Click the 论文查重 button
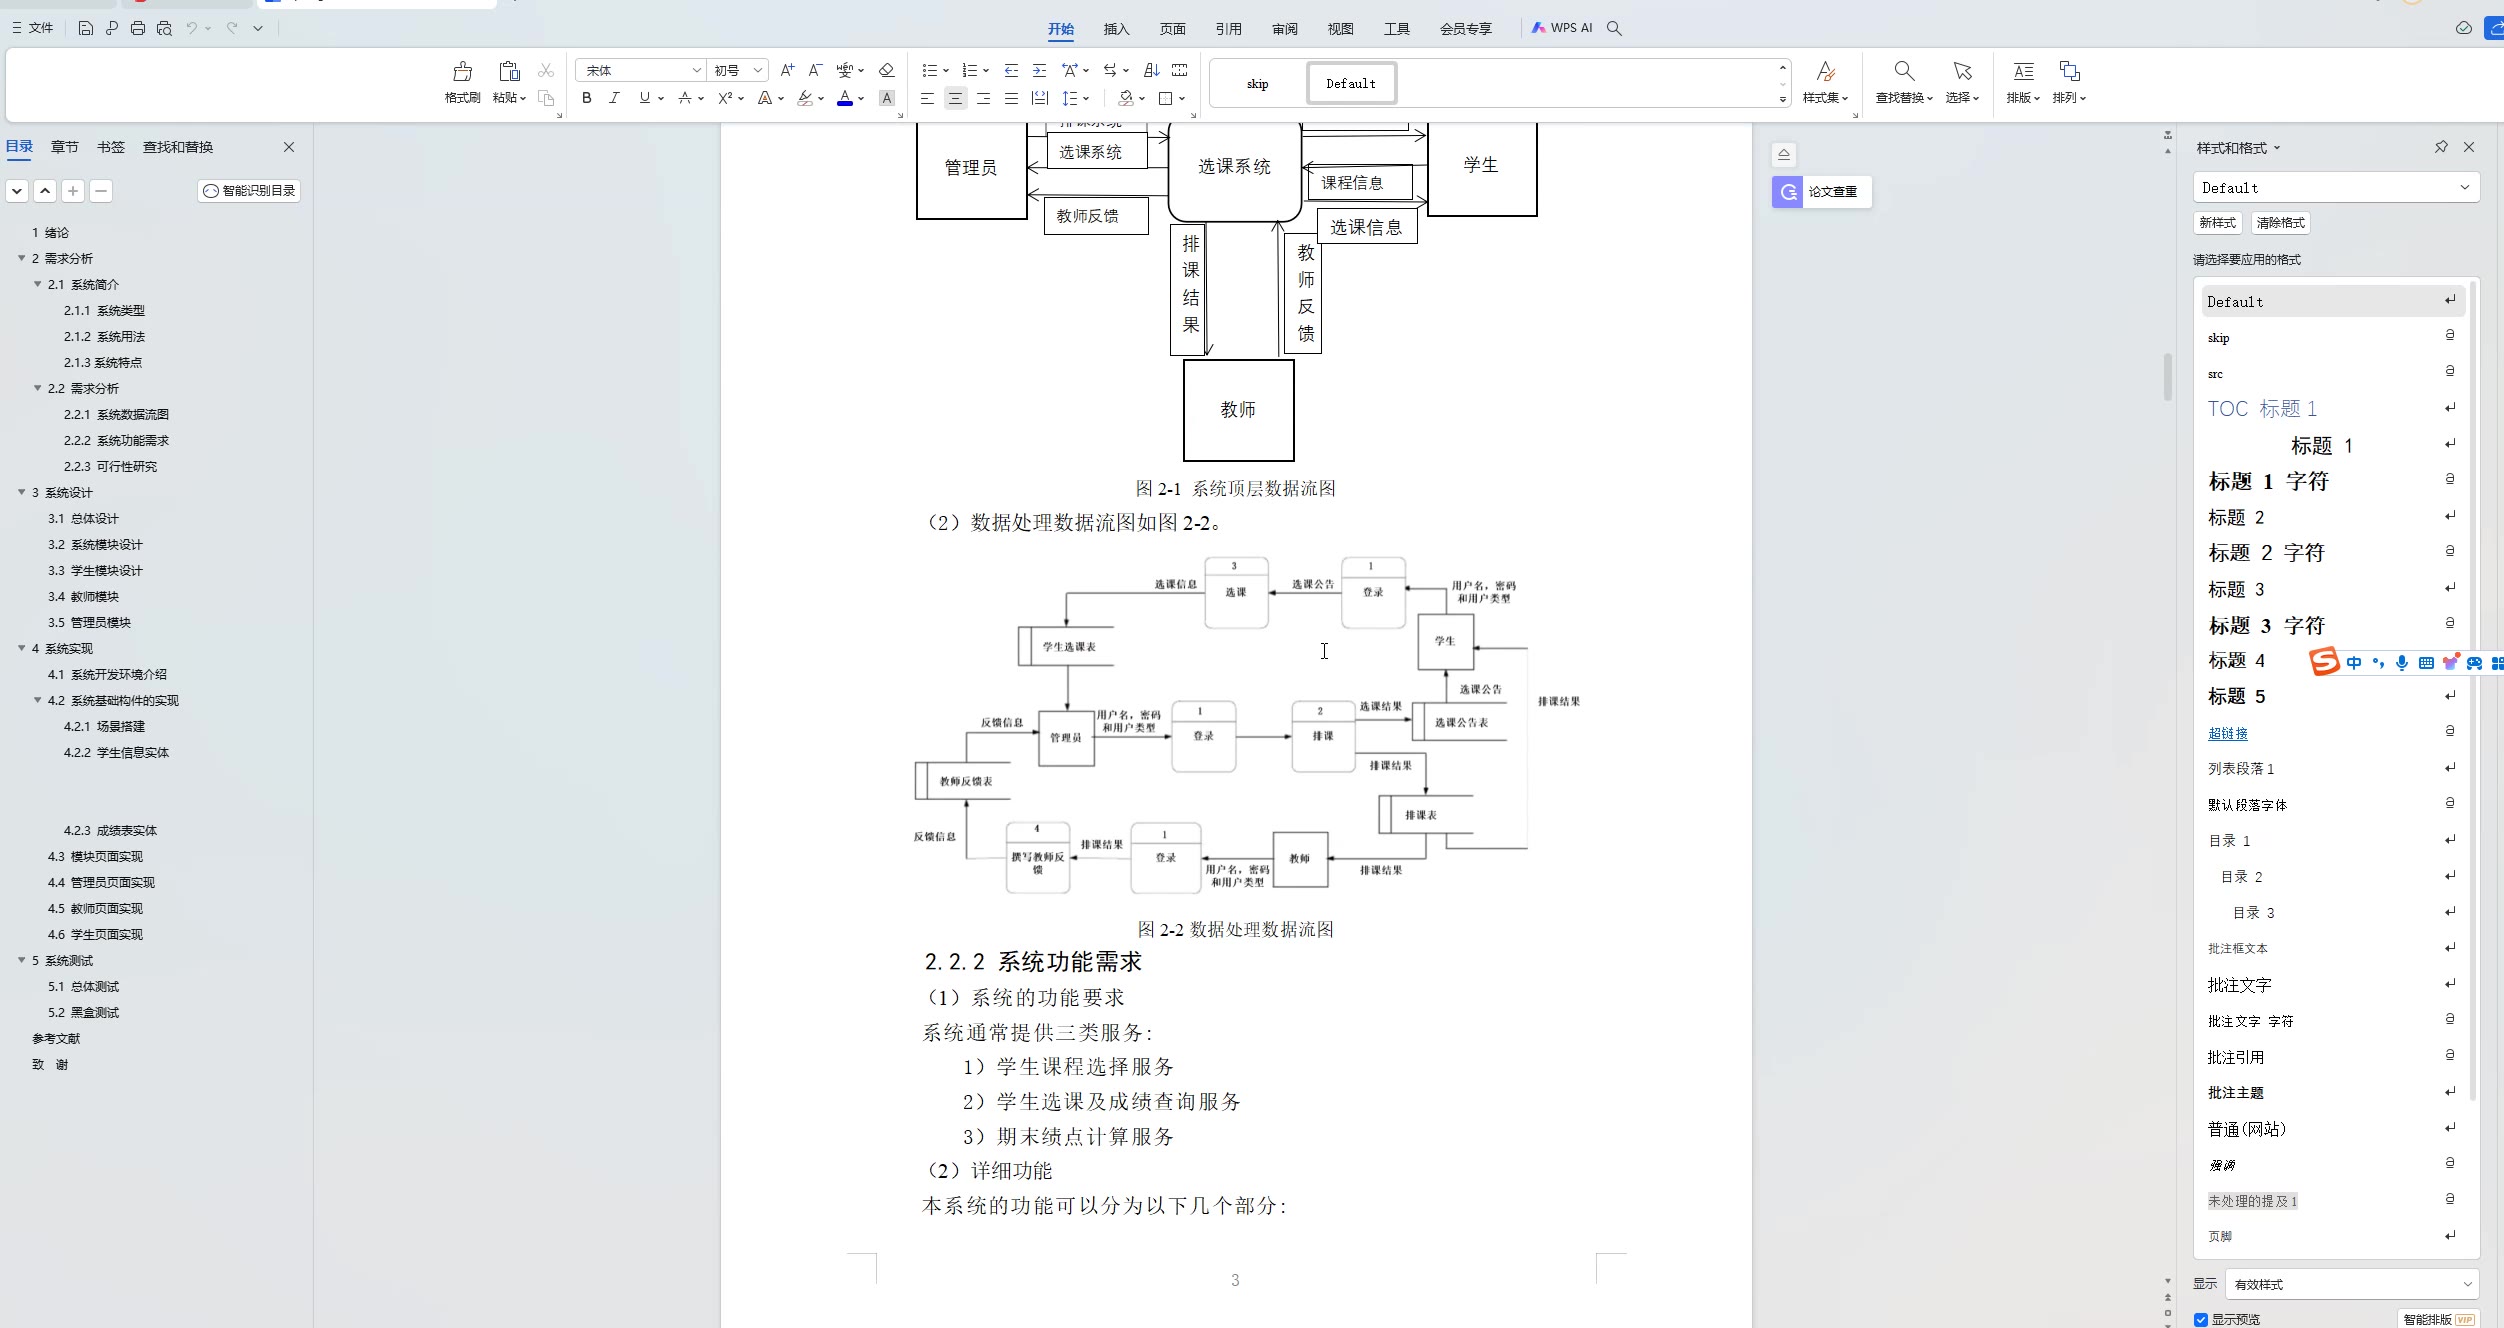The width and height of the screenshot is (2504, 1328). pyautogui.click(x=1821, y=191)
